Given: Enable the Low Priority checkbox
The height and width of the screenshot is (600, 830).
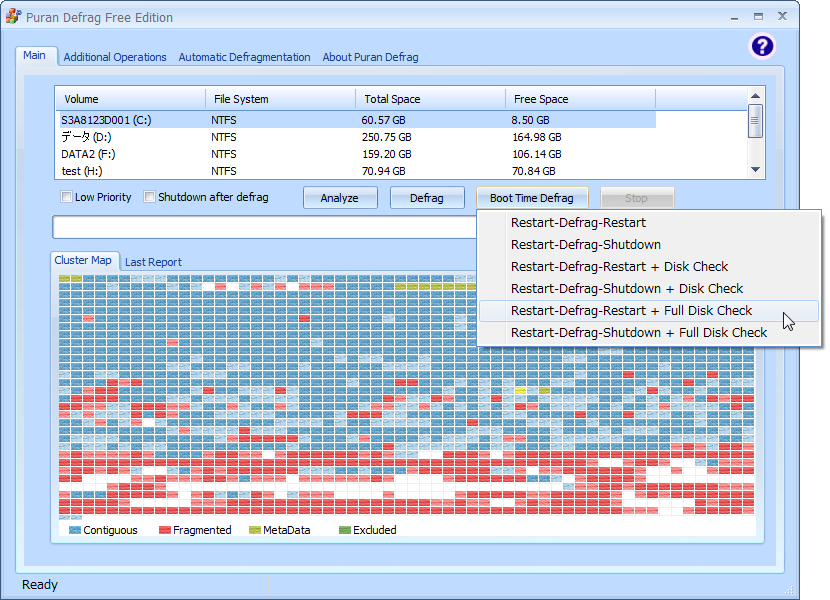Looking at the screenshot, I should click(x=66, y=197).
